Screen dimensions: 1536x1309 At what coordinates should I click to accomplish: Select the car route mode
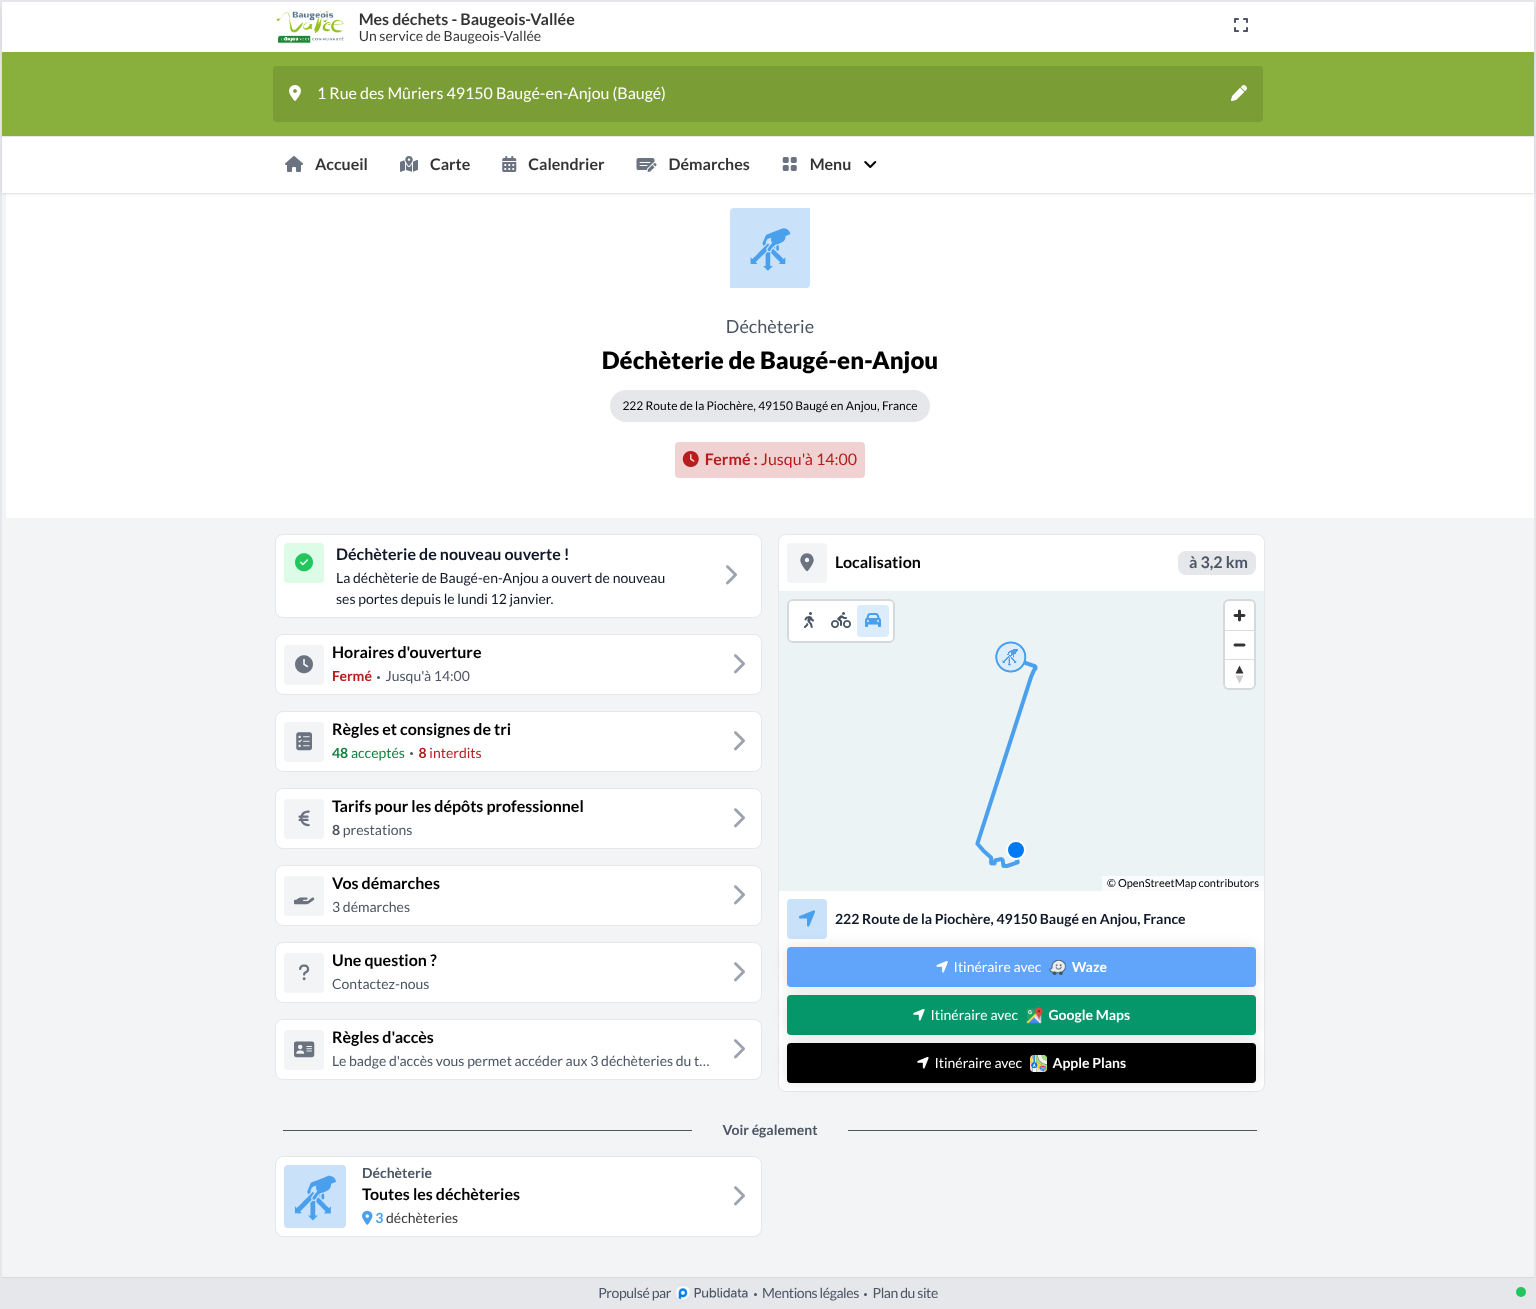coord(873,621)
